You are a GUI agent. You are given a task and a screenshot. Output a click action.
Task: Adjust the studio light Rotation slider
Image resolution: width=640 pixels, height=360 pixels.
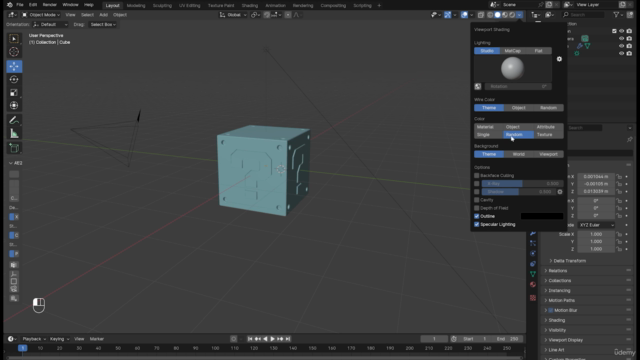click(x=518, y=87)
